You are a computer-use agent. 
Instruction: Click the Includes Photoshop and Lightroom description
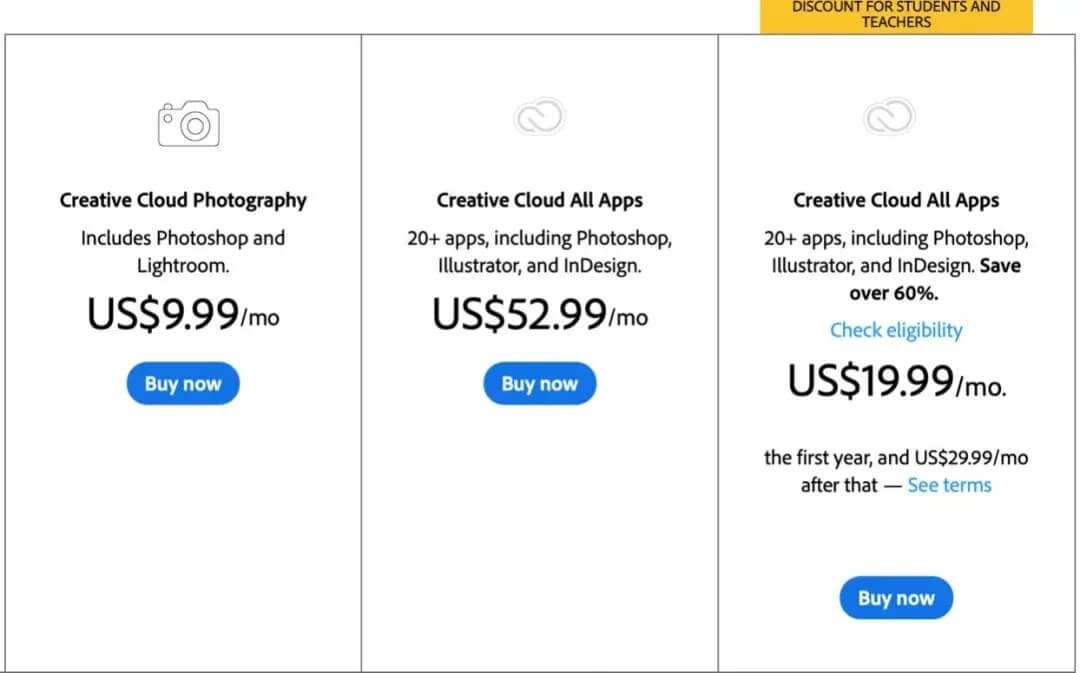[x=183, y=251]
